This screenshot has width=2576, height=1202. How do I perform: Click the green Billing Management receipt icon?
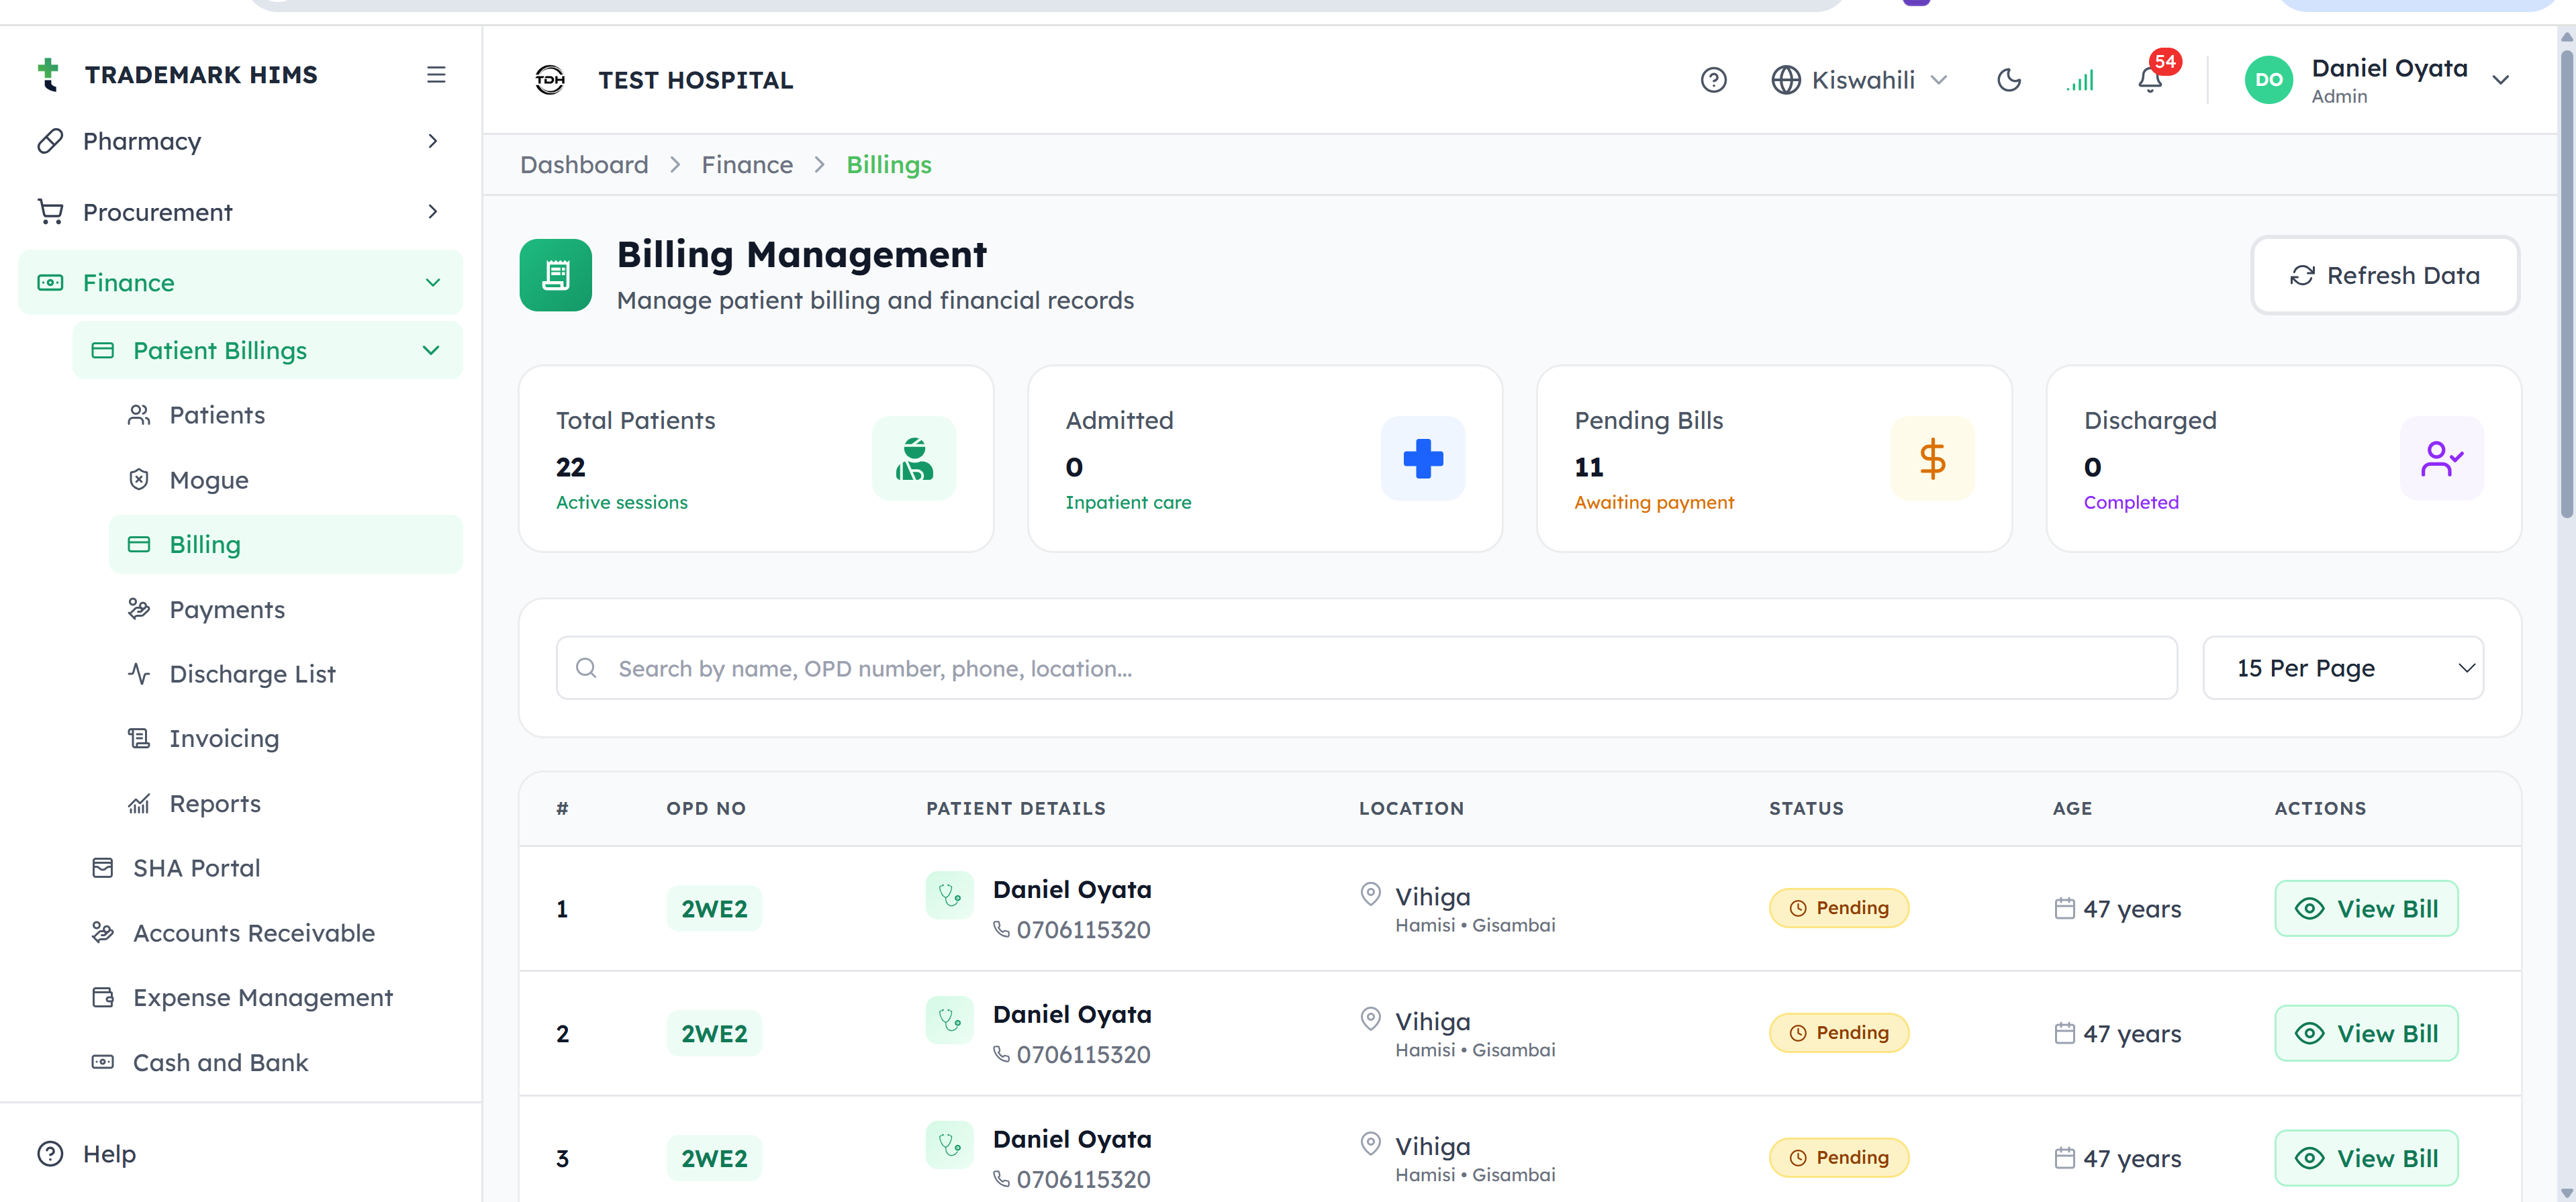[x=556, y=275]
